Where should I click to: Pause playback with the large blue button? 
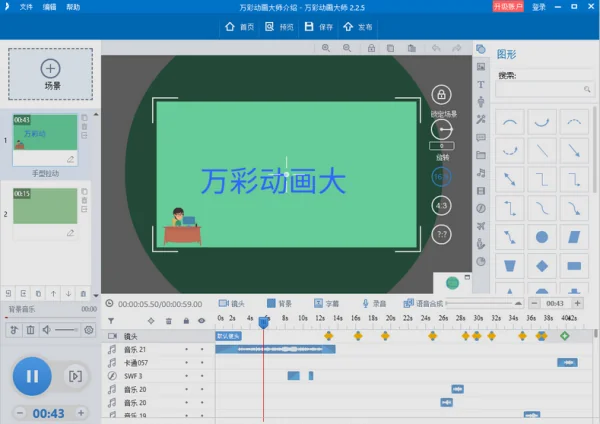point(32,376)
